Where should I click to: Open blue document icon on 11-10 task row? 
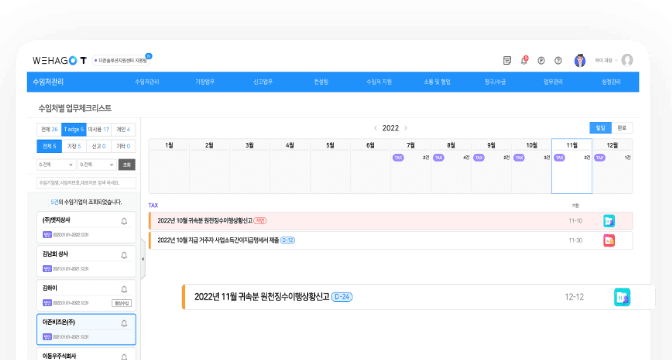[609, 221]
